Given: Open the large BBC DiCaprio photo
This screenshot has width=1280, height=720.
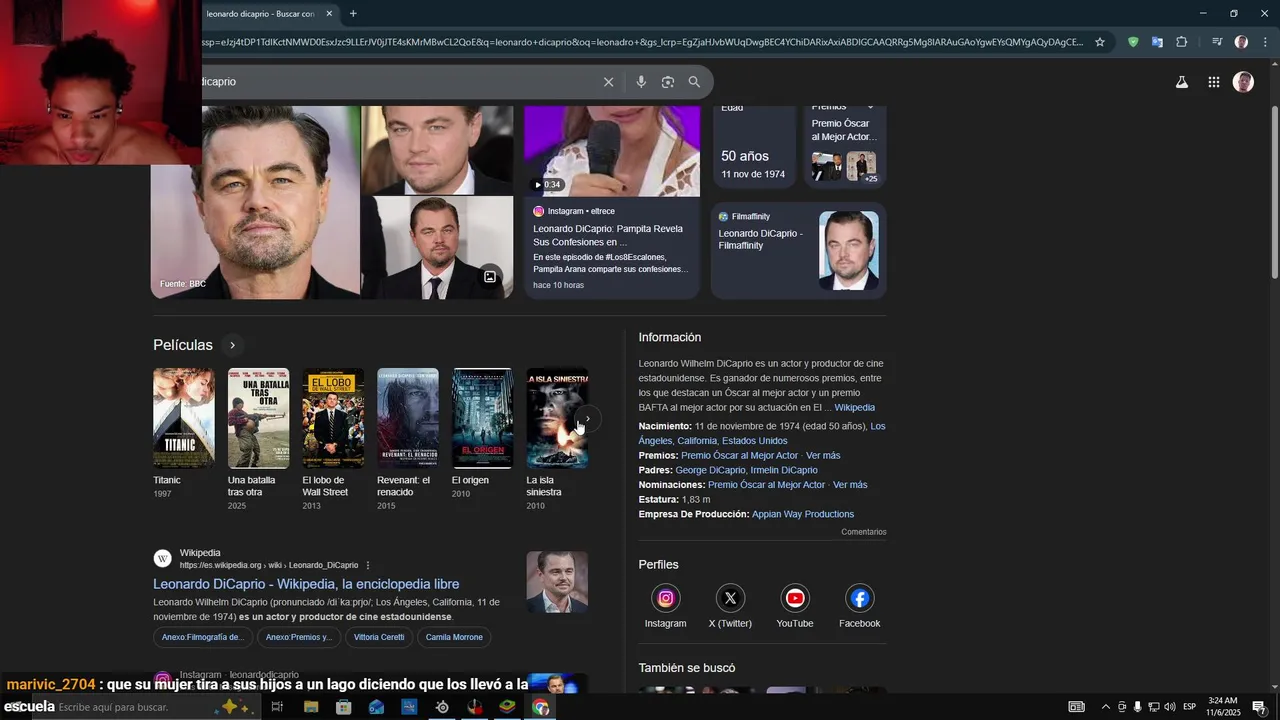Looking at the screenshot, I should pyautogui.click(x=256, y=202).
